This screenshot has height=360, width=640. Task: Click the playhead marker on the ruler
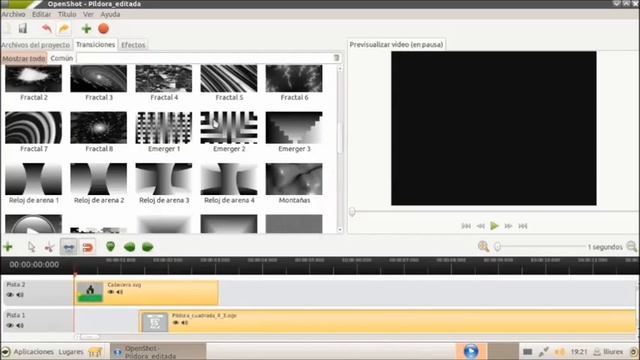(75, 274)
